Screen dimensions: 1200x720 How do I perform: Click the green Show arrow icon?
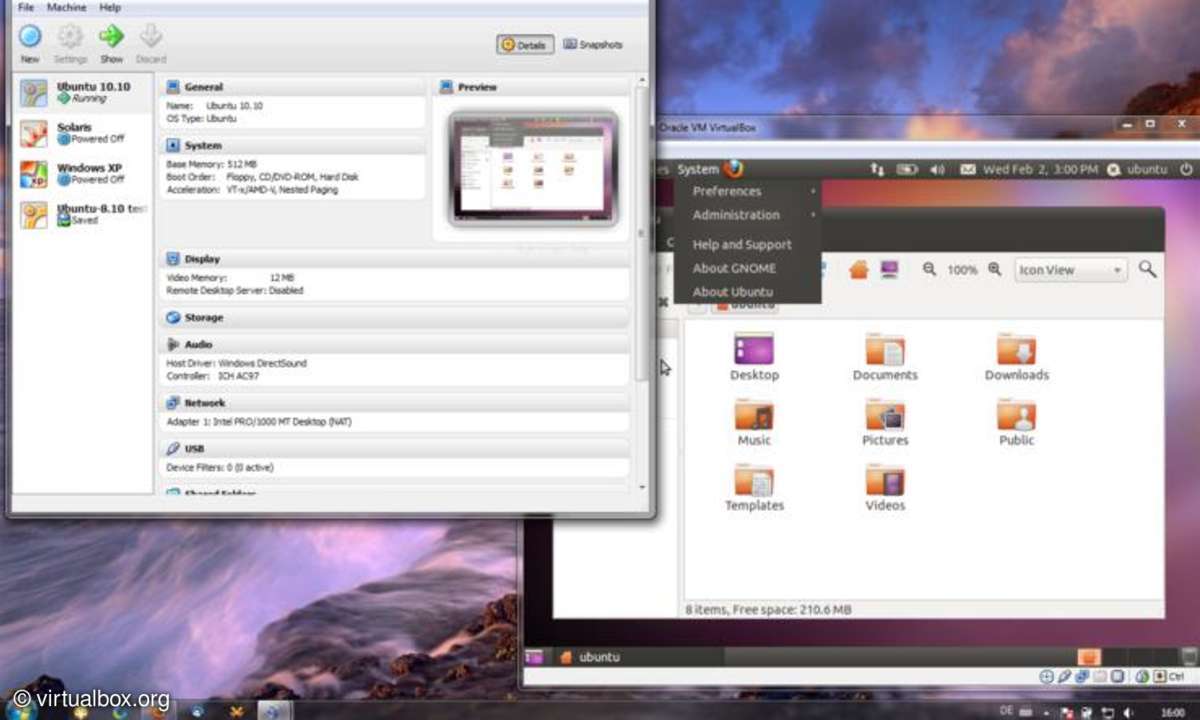[111, 37]
